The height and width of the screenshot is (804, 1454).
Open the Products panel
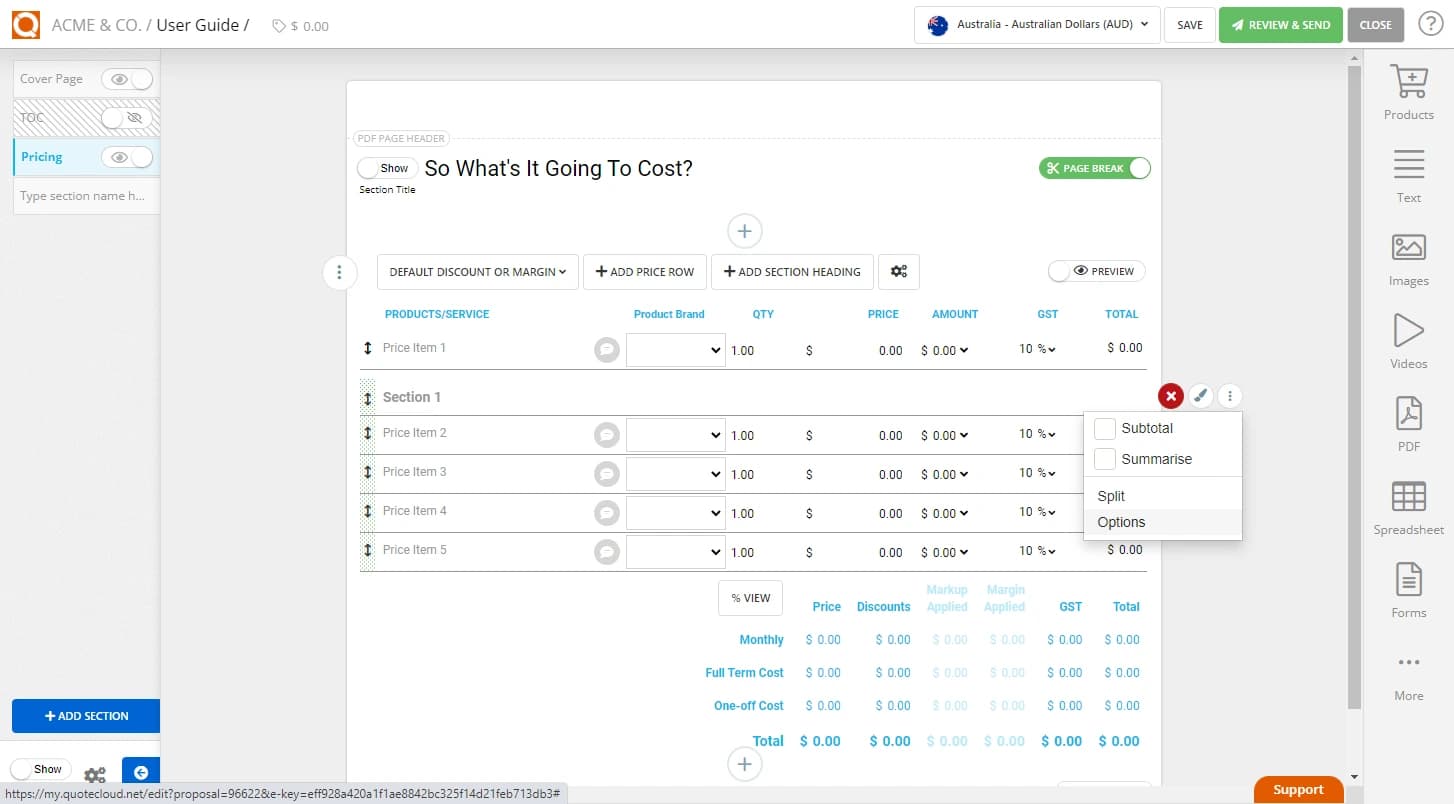pyautogui.click(x=1408, y=93)
